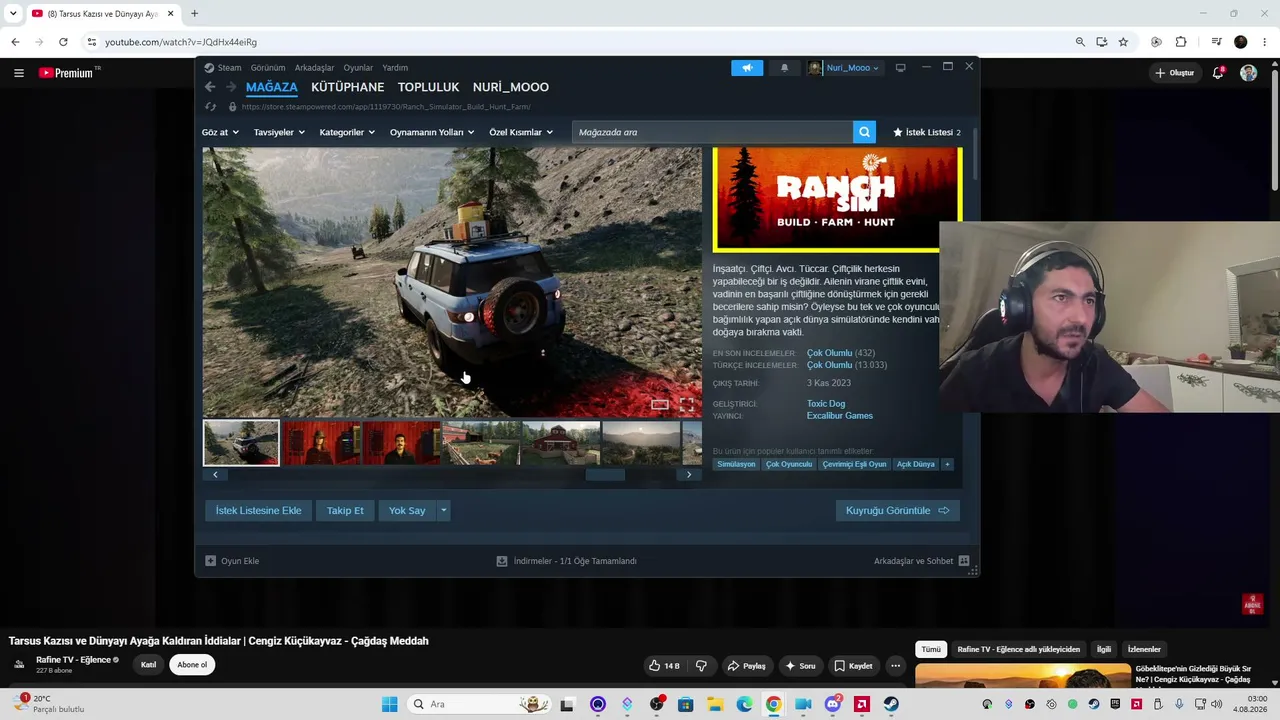Image resolution: width=1280 pixels, height=720 pixels.
Task: Click the plus icon next to Oyun Ekle
Action: point(210,561)
